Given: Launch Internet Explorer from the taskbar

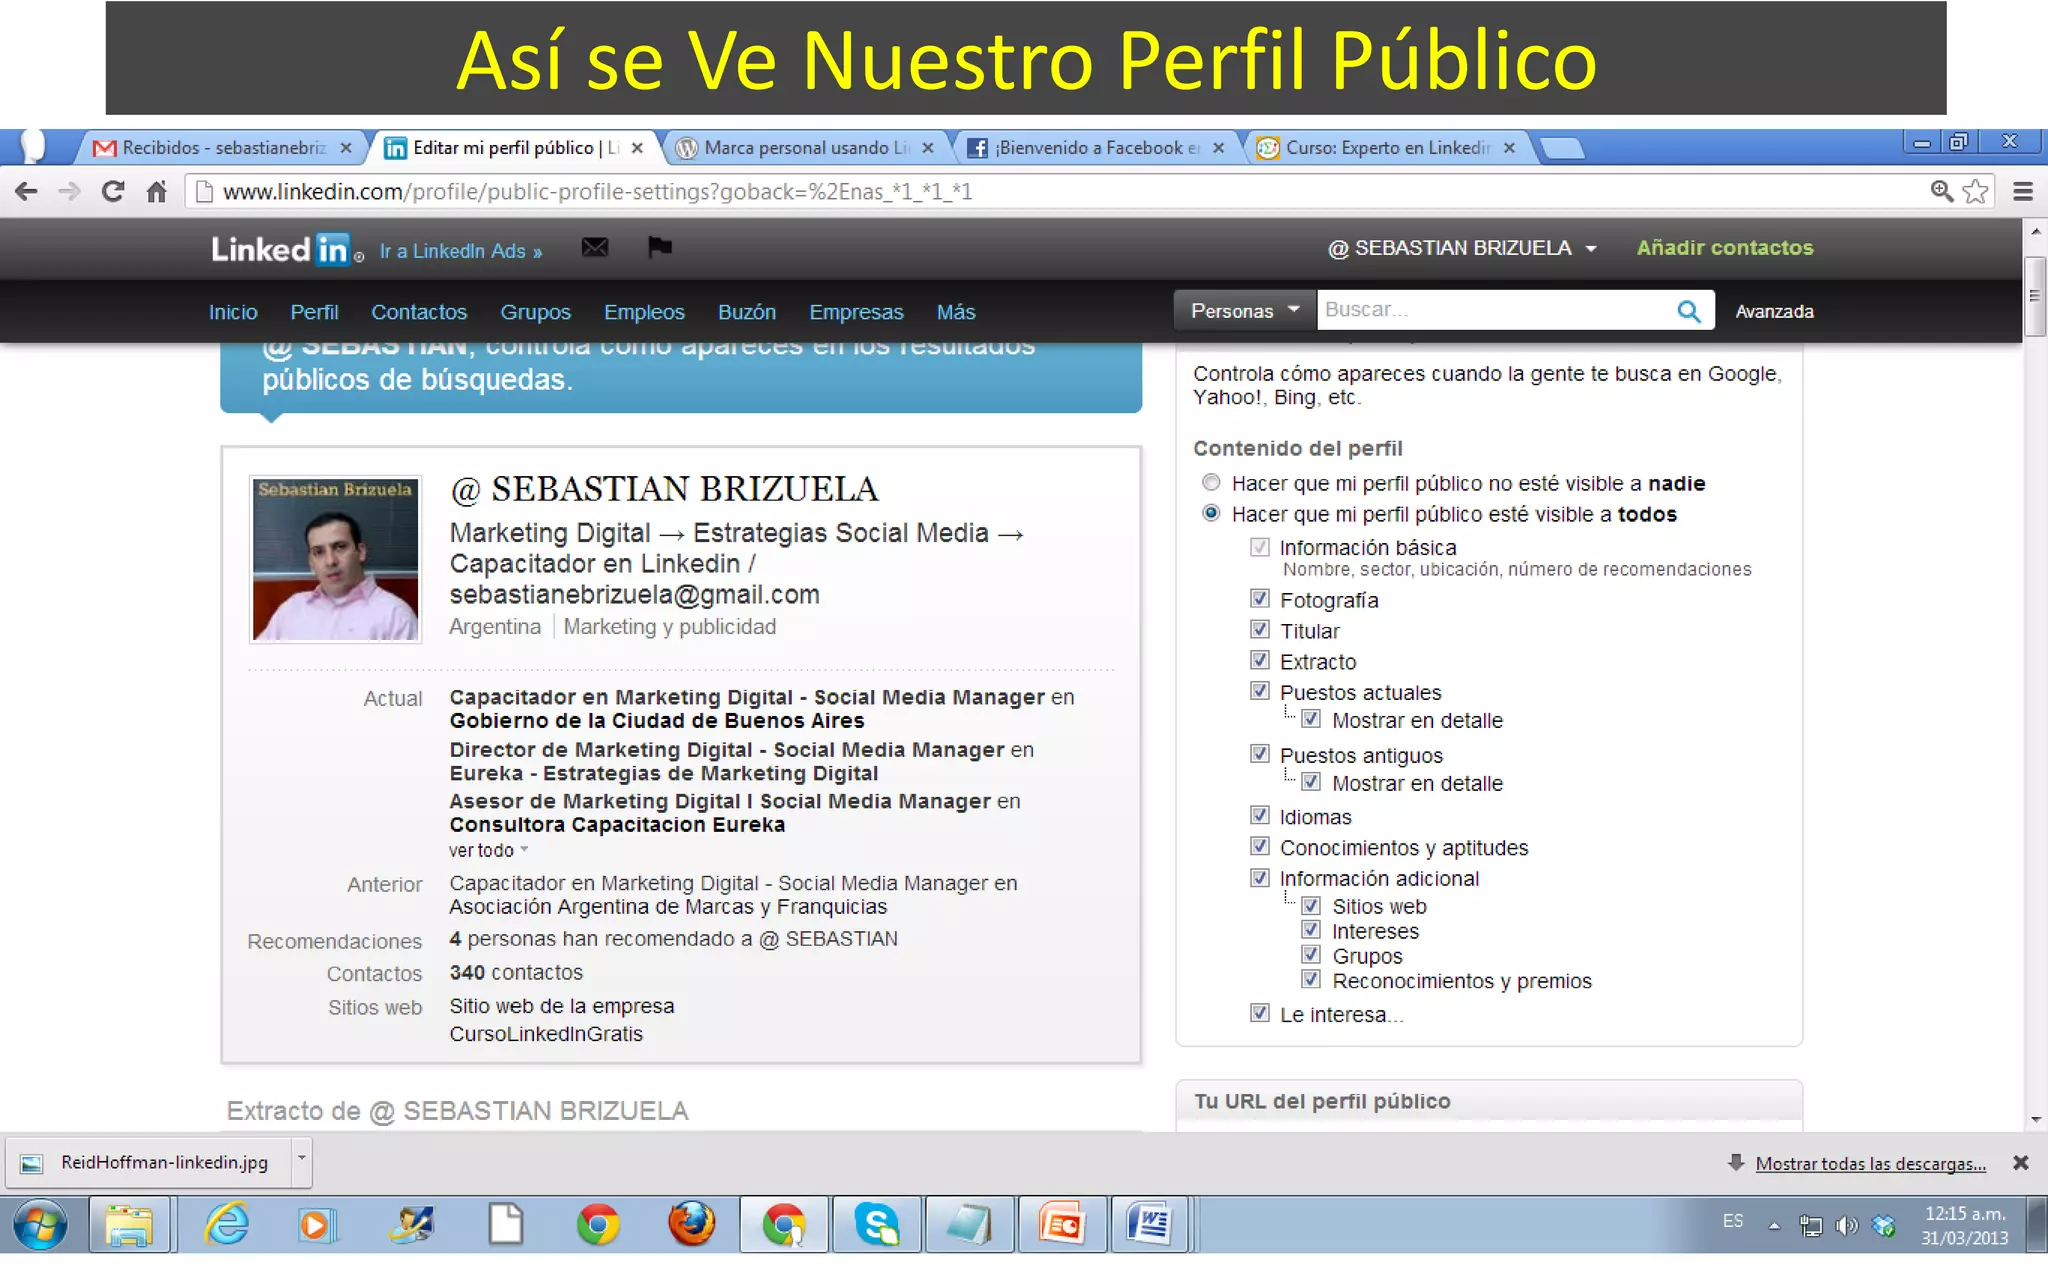Looking at the screenshot, I should pyautogui.click(x=227, y=1224).
